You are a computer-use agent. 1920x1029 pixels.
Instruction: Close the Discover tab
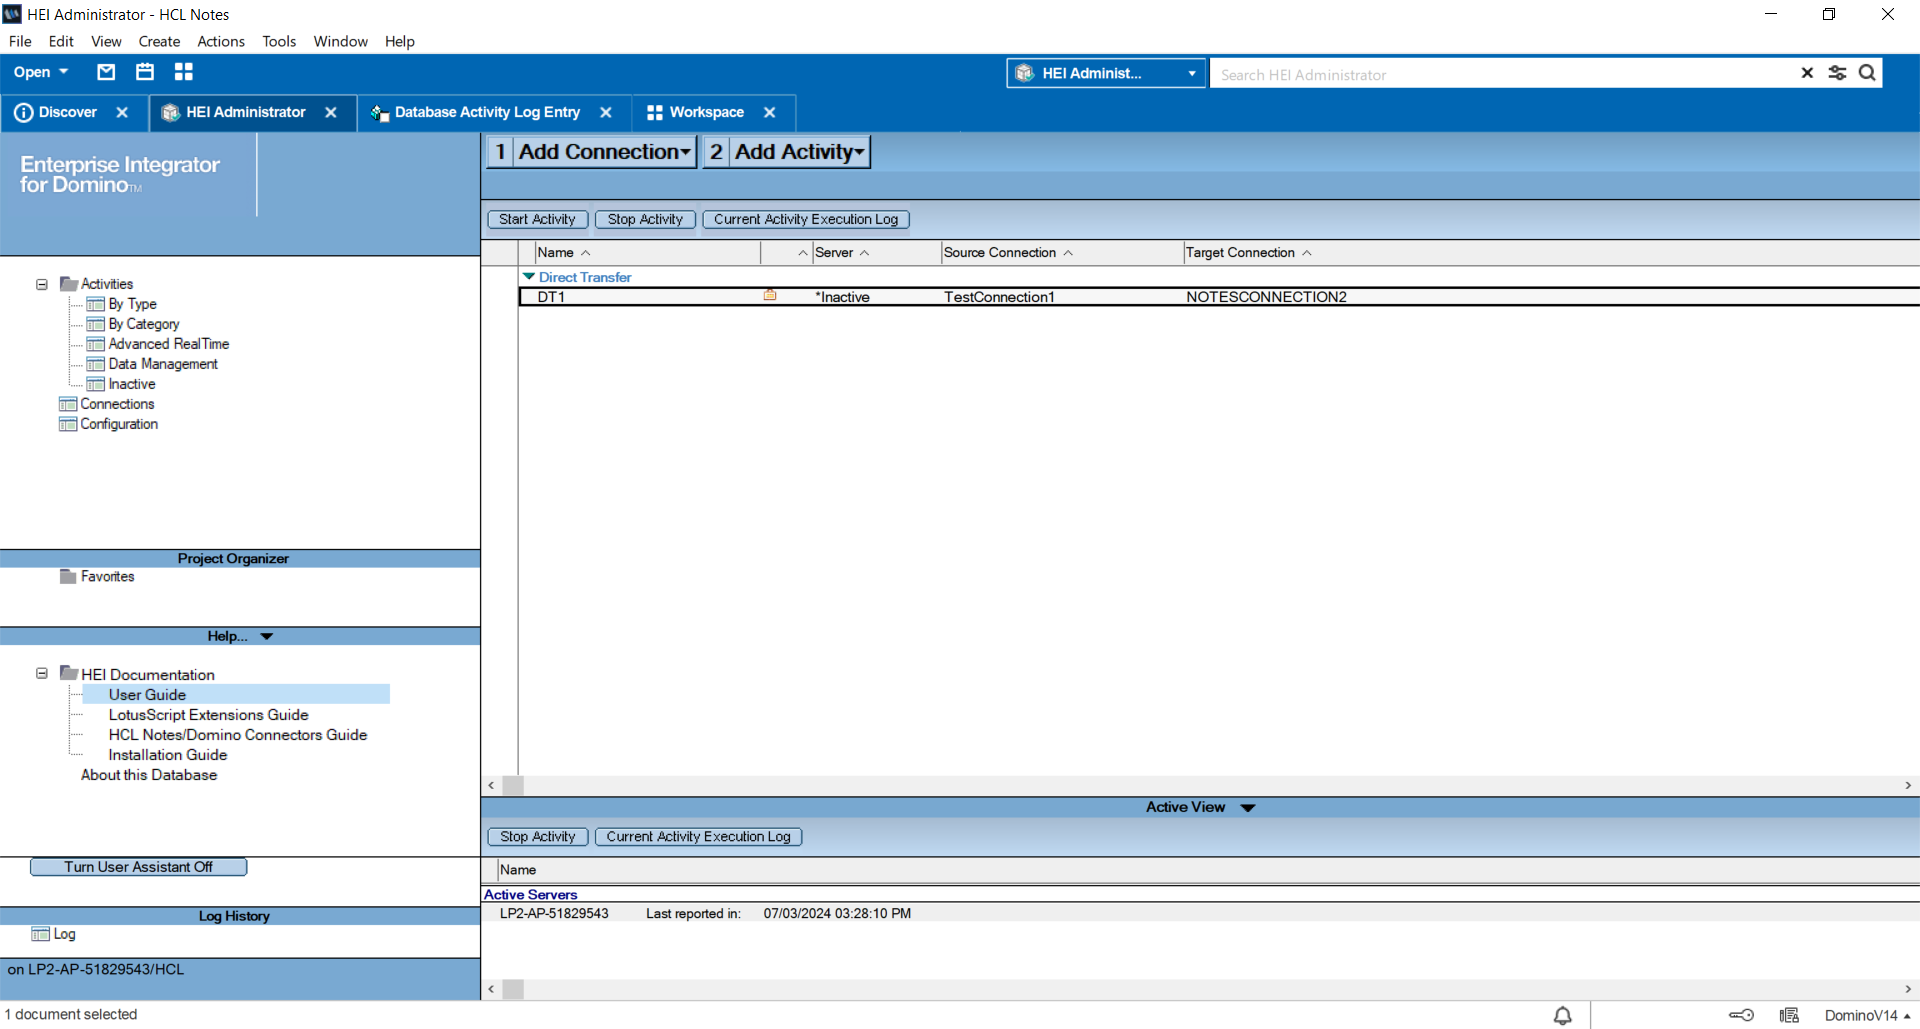122,112
